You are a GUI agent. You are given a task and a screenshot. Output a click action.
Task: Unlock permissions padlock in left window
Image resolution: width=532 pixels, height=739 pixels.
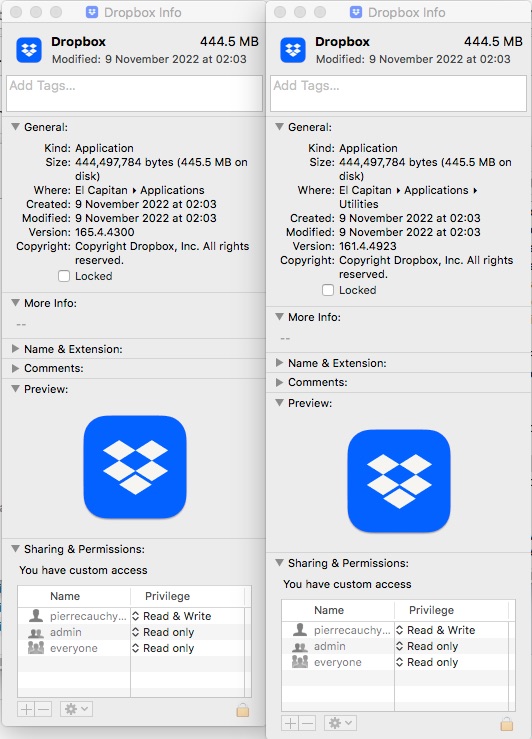point(243,710)
